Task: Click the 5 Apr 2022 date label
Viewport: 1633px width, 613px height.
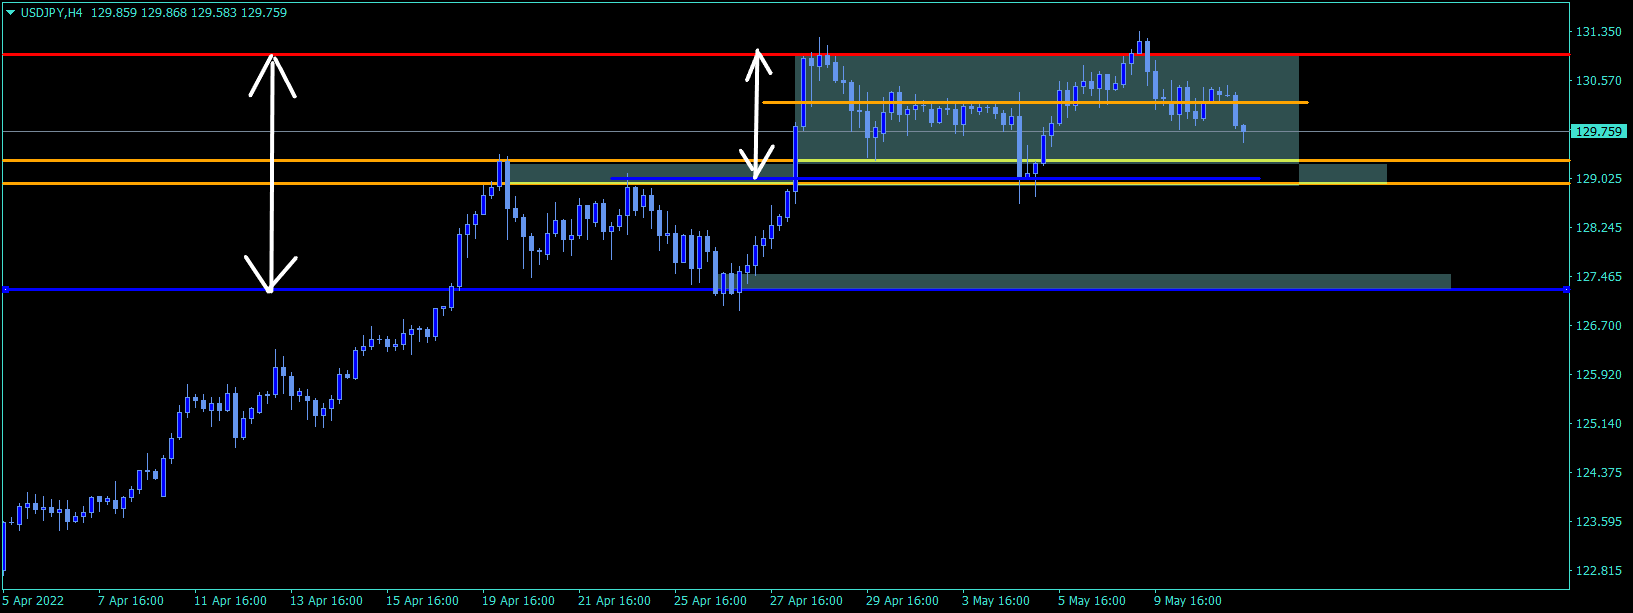Action: (x=33, y=601)
